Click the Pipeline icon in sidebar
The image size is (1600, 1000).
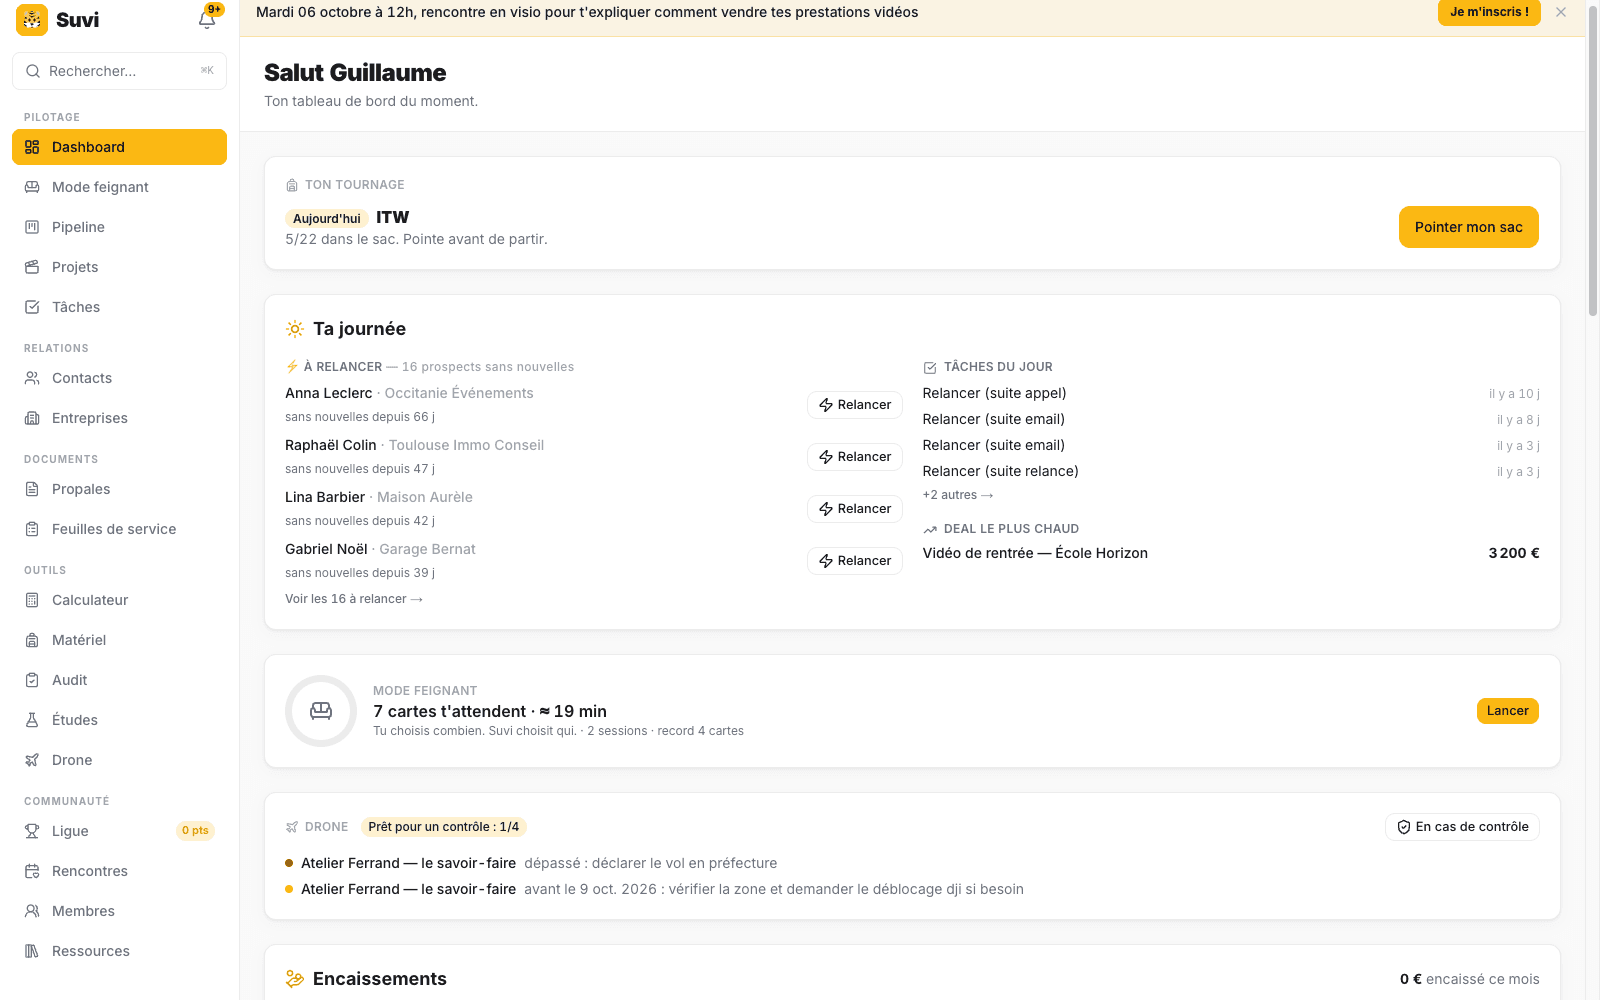tap(32, 227)
